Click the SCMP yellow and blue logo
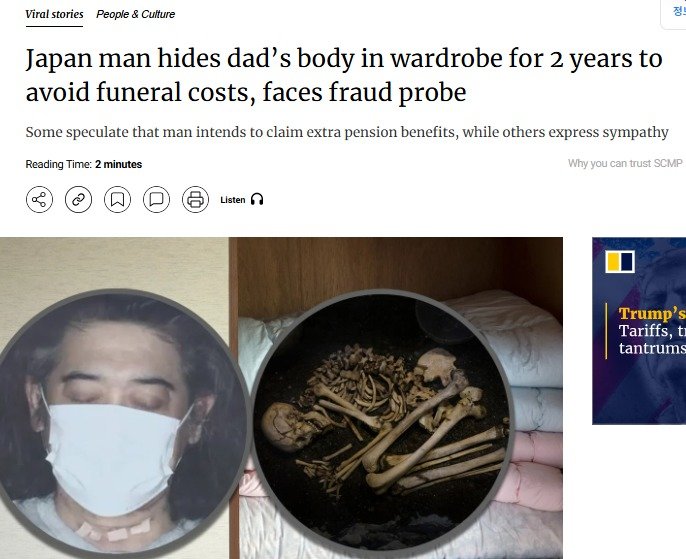 point(620,262)
